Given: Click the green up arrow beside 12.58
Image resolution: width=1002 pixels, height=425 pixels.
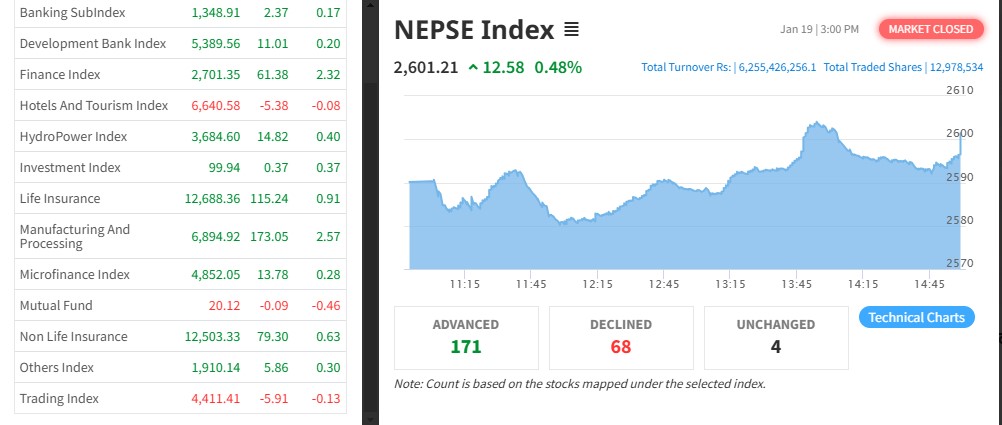Looking at the screenshot, I should click(x=473, y=68).
